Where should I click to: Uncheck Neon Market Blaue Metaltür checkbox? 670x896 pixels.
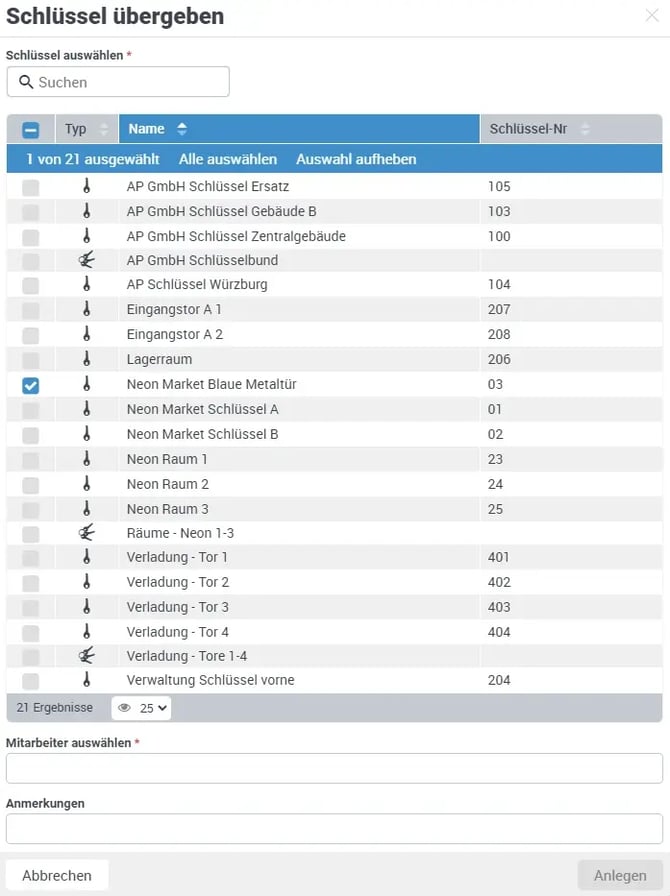(30, 386)
